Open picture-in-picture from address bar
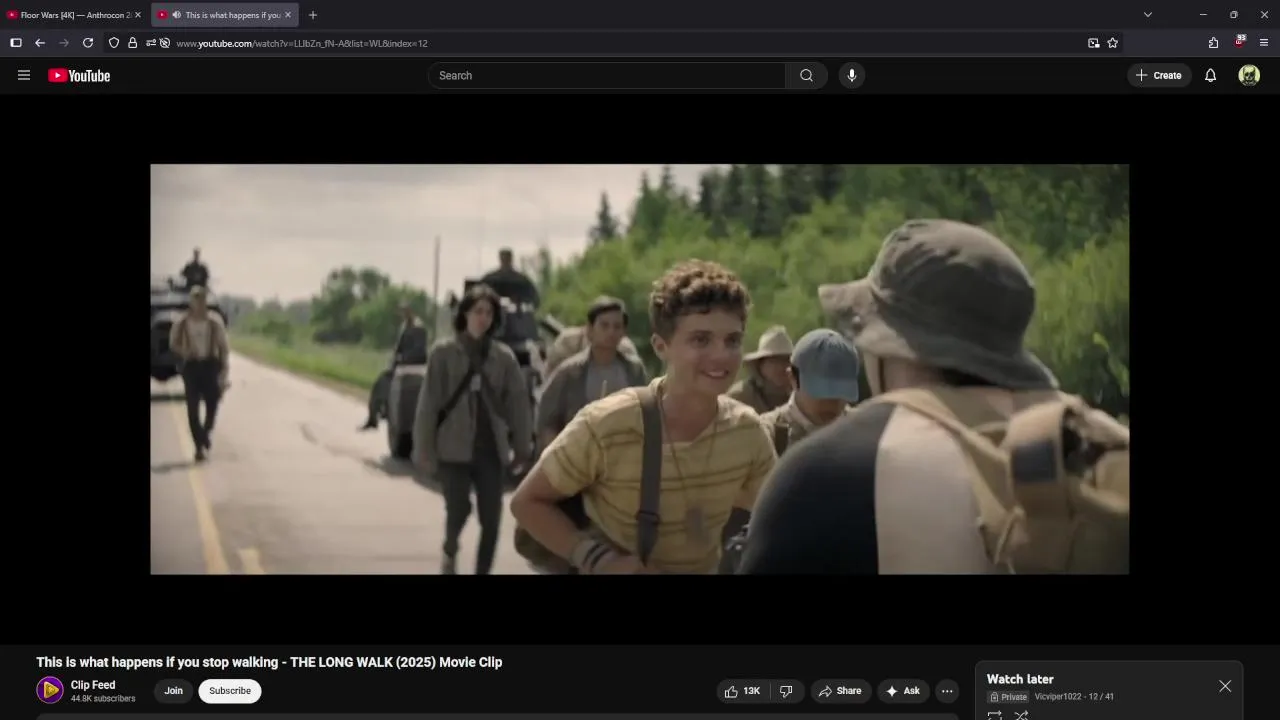 1094,43
